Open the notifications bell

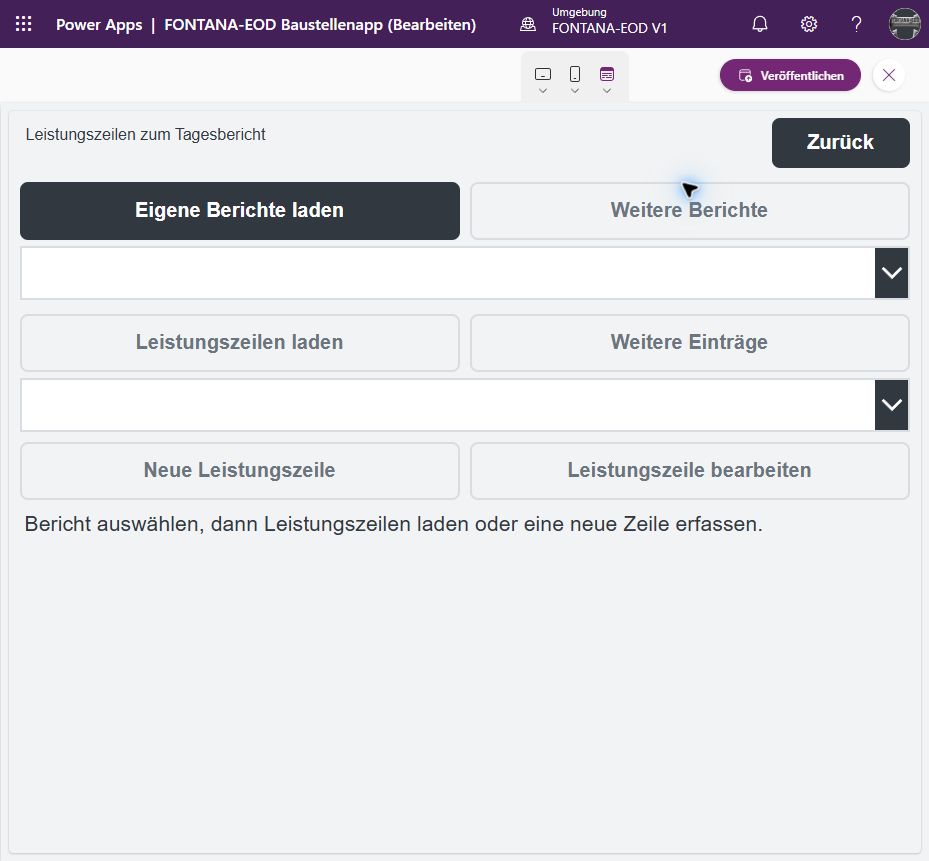(x=760, y=24)
